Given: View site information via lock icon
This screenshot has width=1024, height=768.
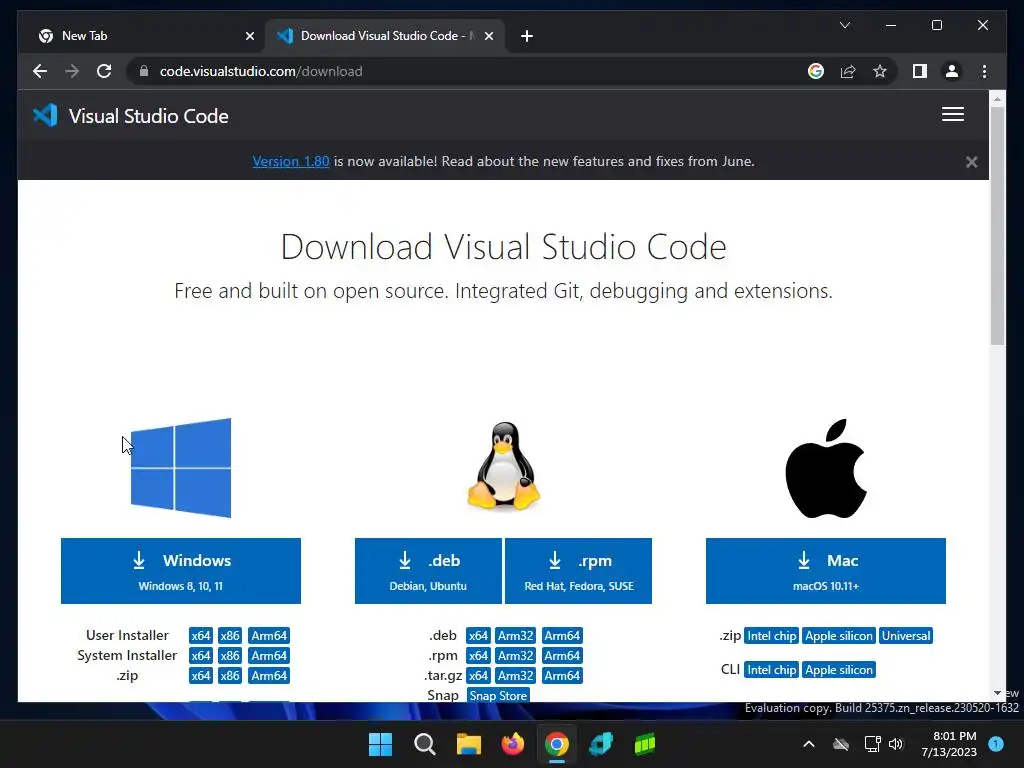Looking at the screenshot, I should point(144,71).
